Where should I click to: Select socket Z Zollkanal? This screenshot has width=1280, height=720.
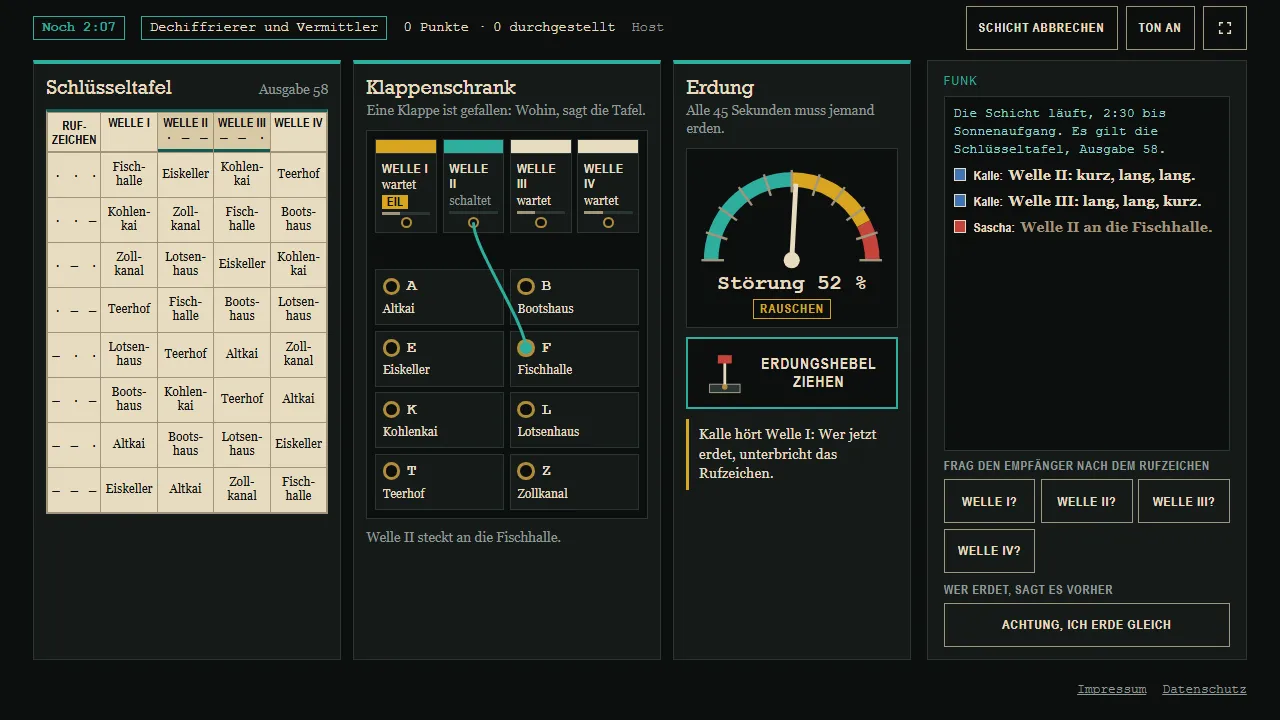[x=574, y=483]
